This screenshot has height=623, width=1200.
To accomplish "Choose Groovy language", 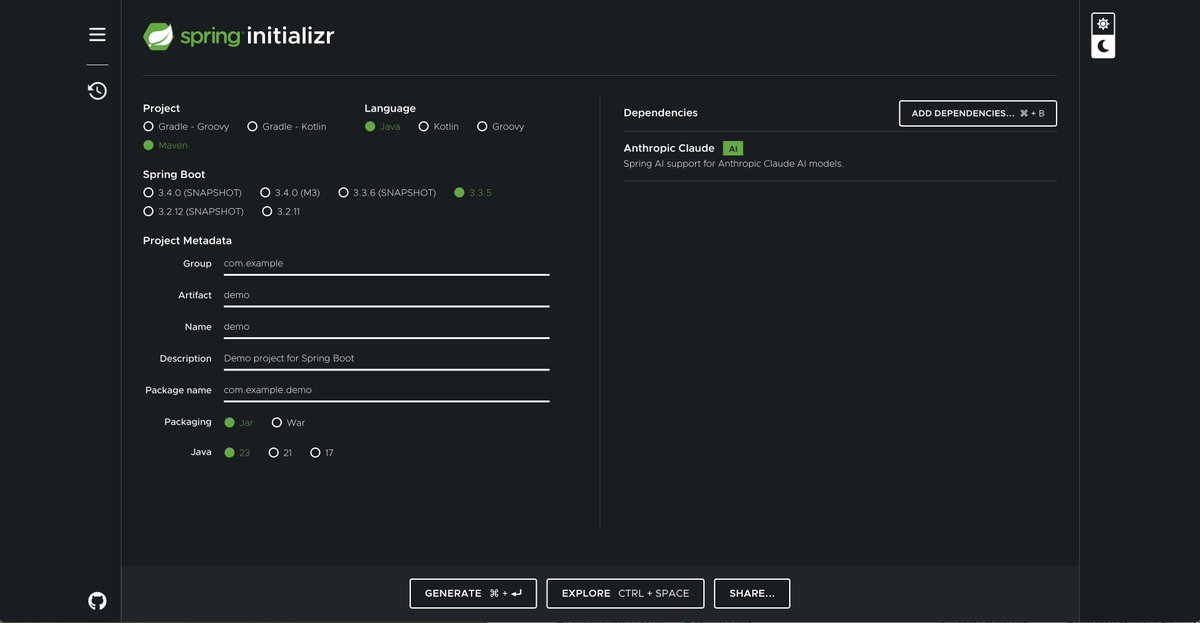I will [500, 127].
